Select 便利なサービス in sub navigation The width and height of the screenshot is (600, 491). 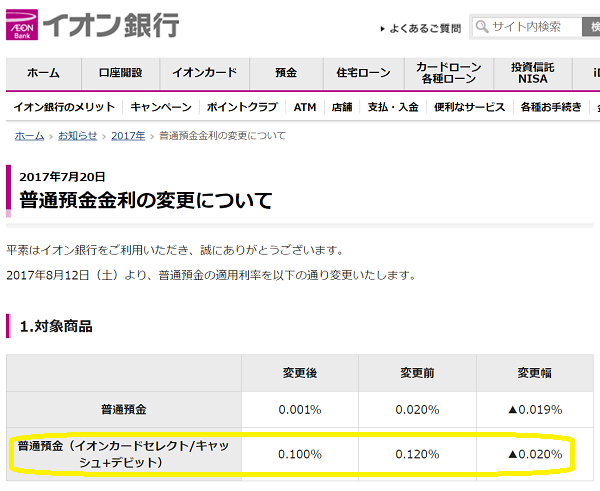[470, 107]
